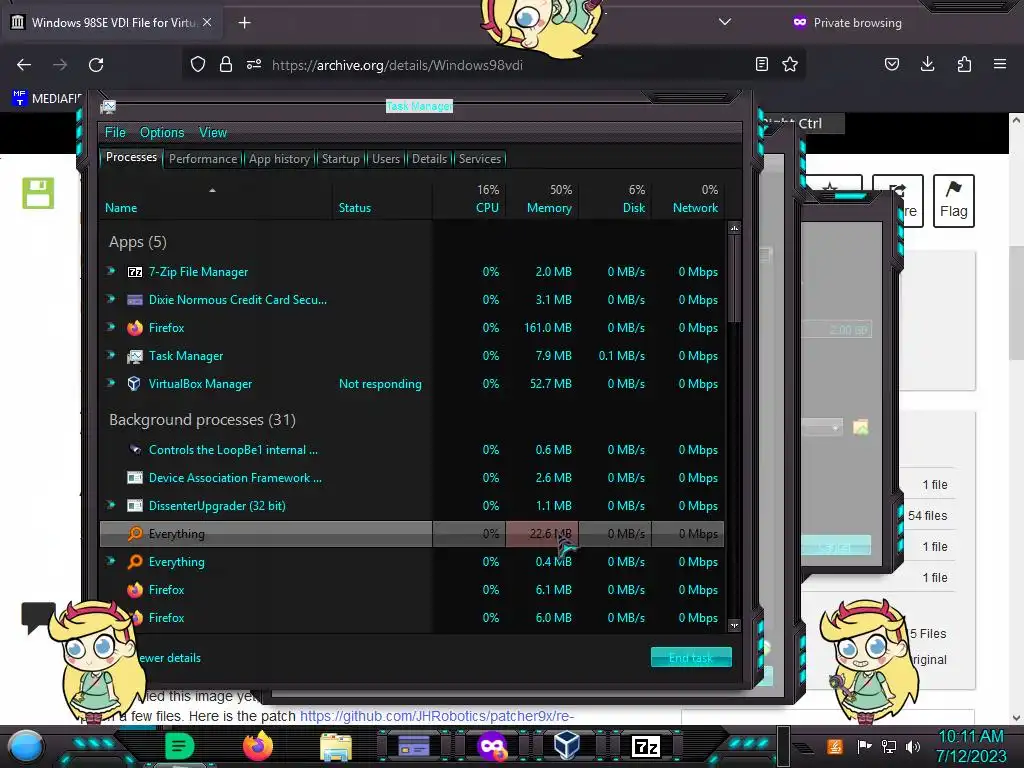Open Firefox tracking protection shield
Viewport: 1024px width, 768px height.
coord(198,64)
